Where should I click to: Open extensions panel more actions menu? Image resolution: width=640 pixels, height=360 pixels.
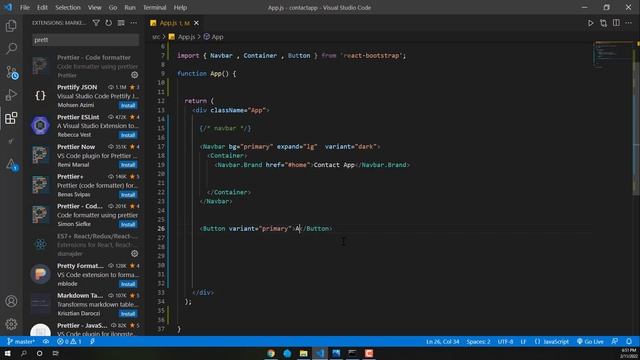click(134, 23)
